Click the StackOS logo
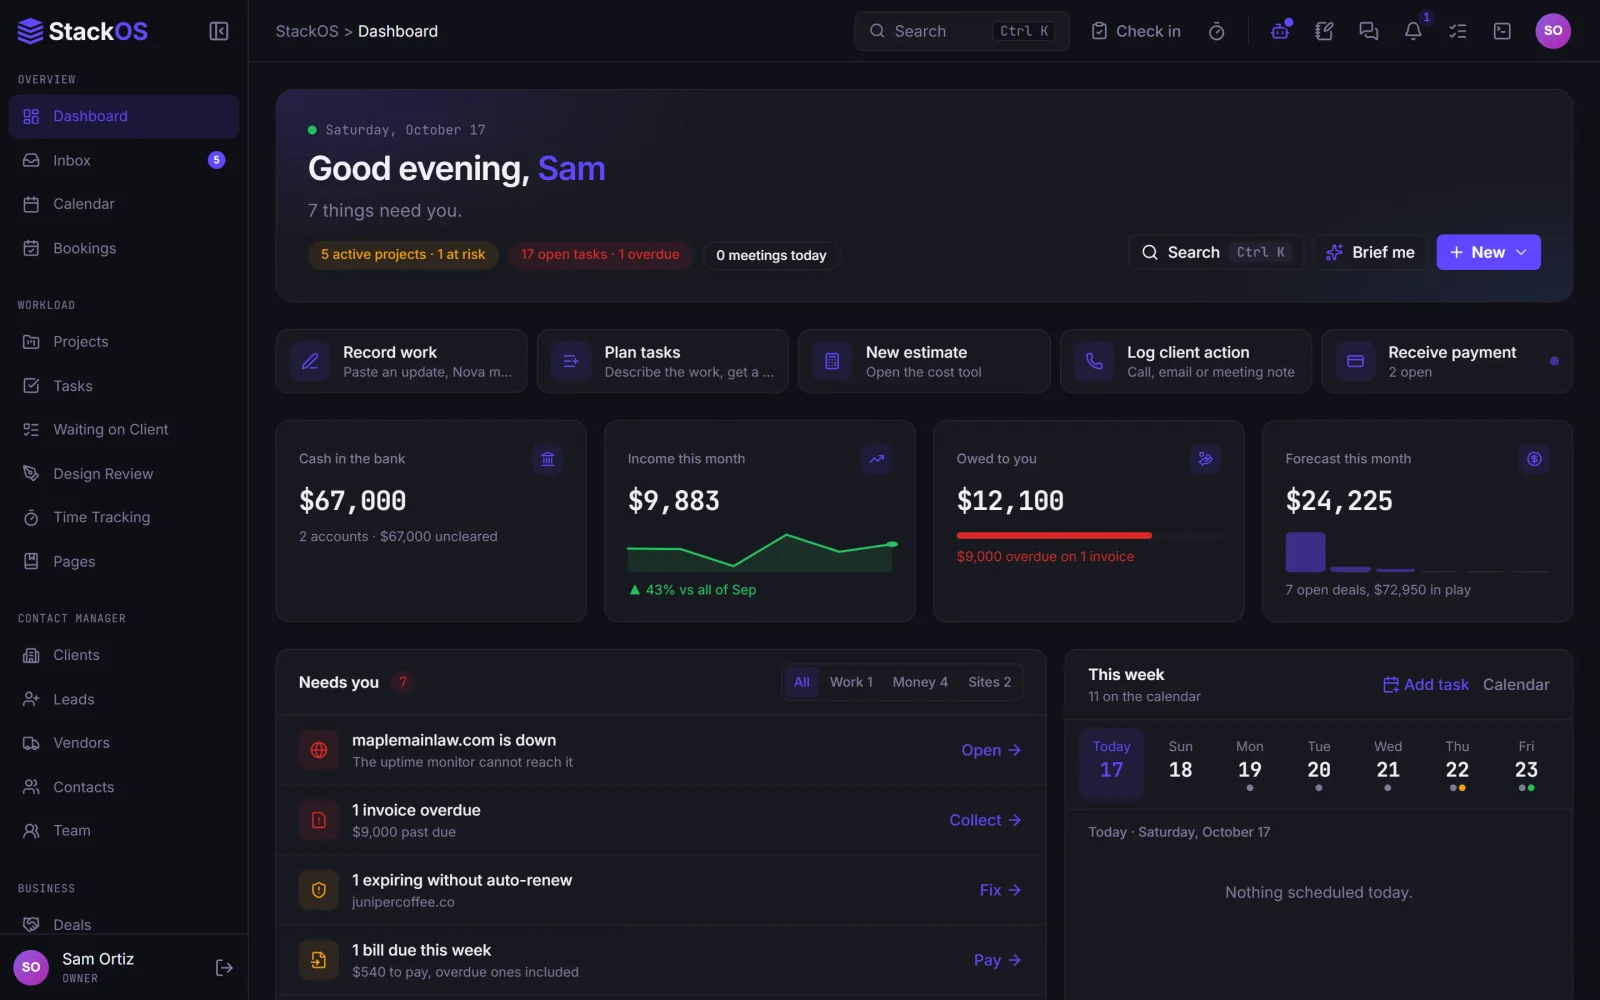Screen dimensions: 1600x1000 pyautogui.click(x=83, y=31)
